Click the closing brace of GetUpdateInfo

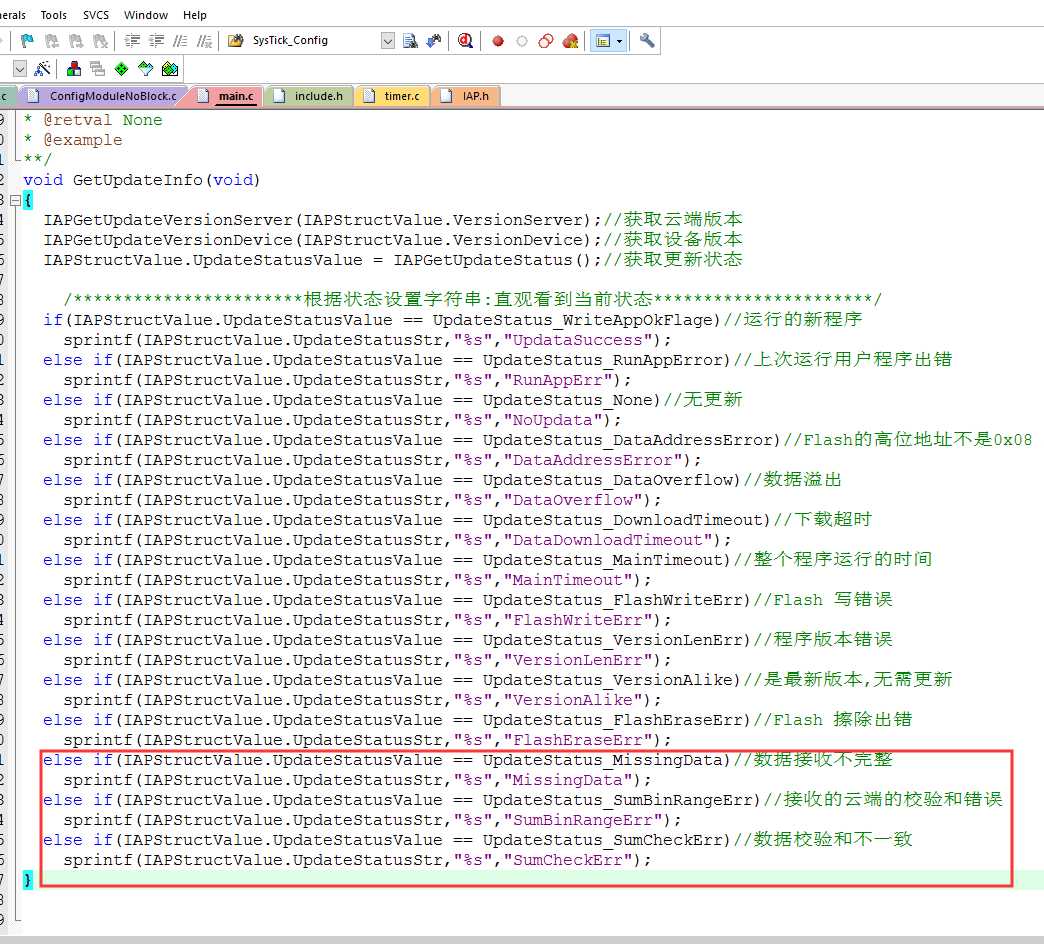pos(27,879)
